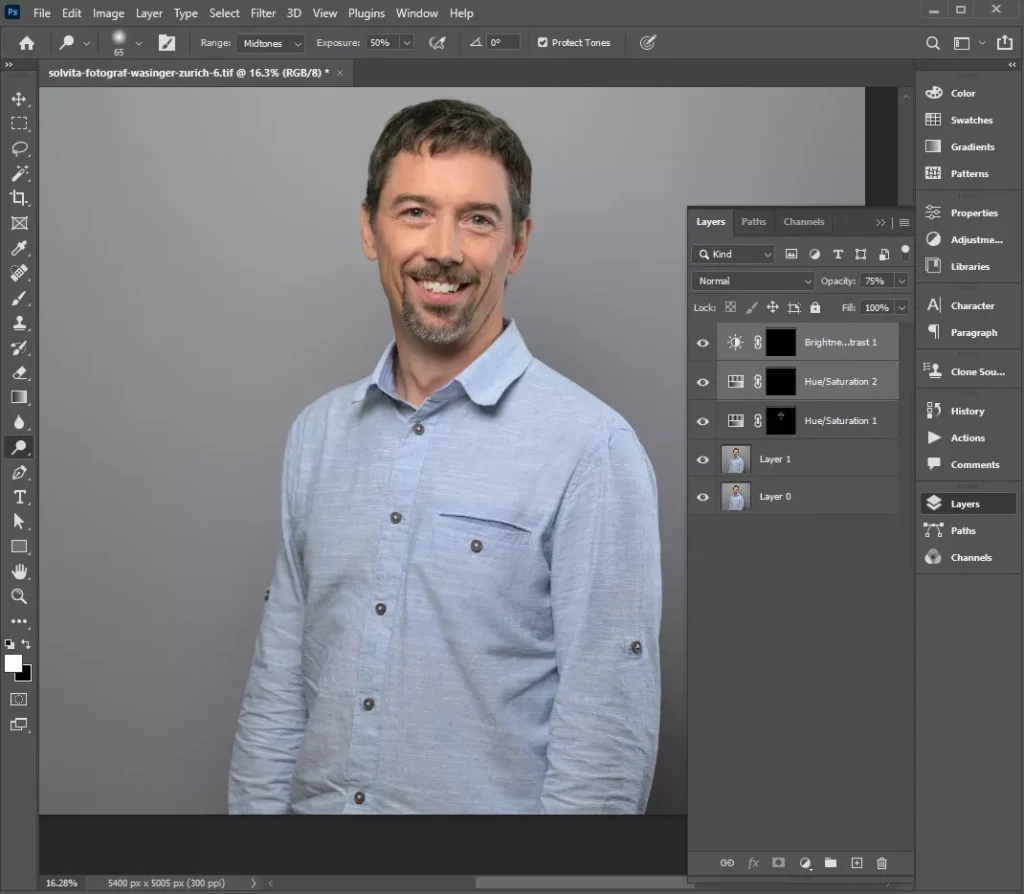Hide the Hue/Saturation 2 adjustment layer

703,382
